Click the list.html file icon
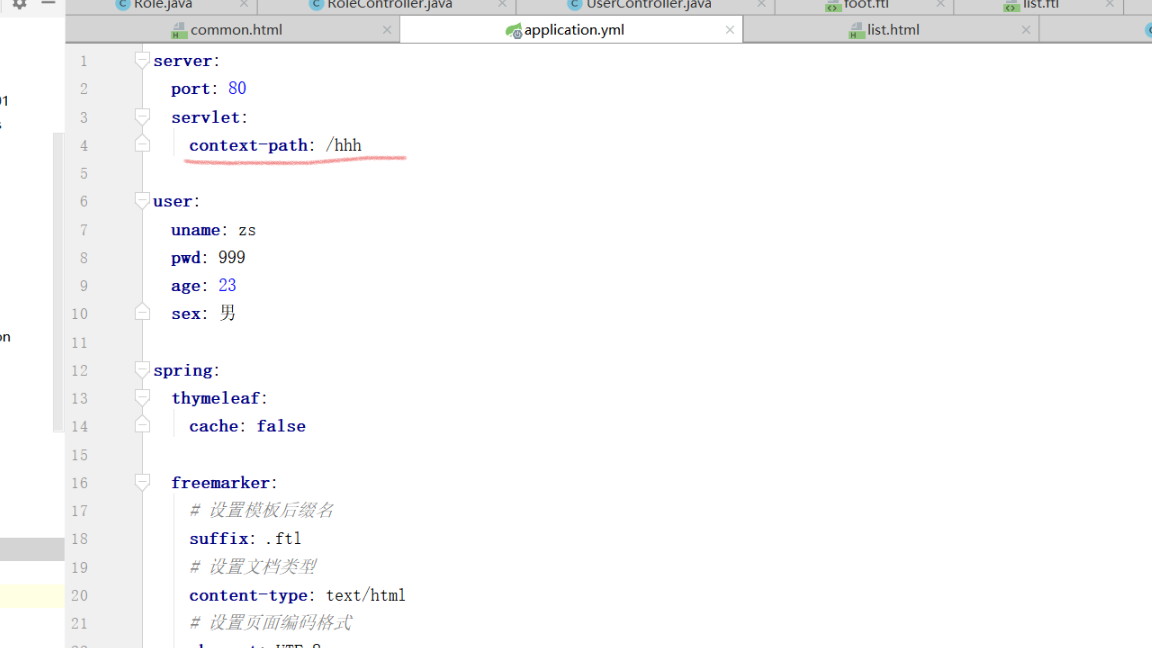Image resolution: width=1152 pixels, height=648 pixels. pos(856,30)
